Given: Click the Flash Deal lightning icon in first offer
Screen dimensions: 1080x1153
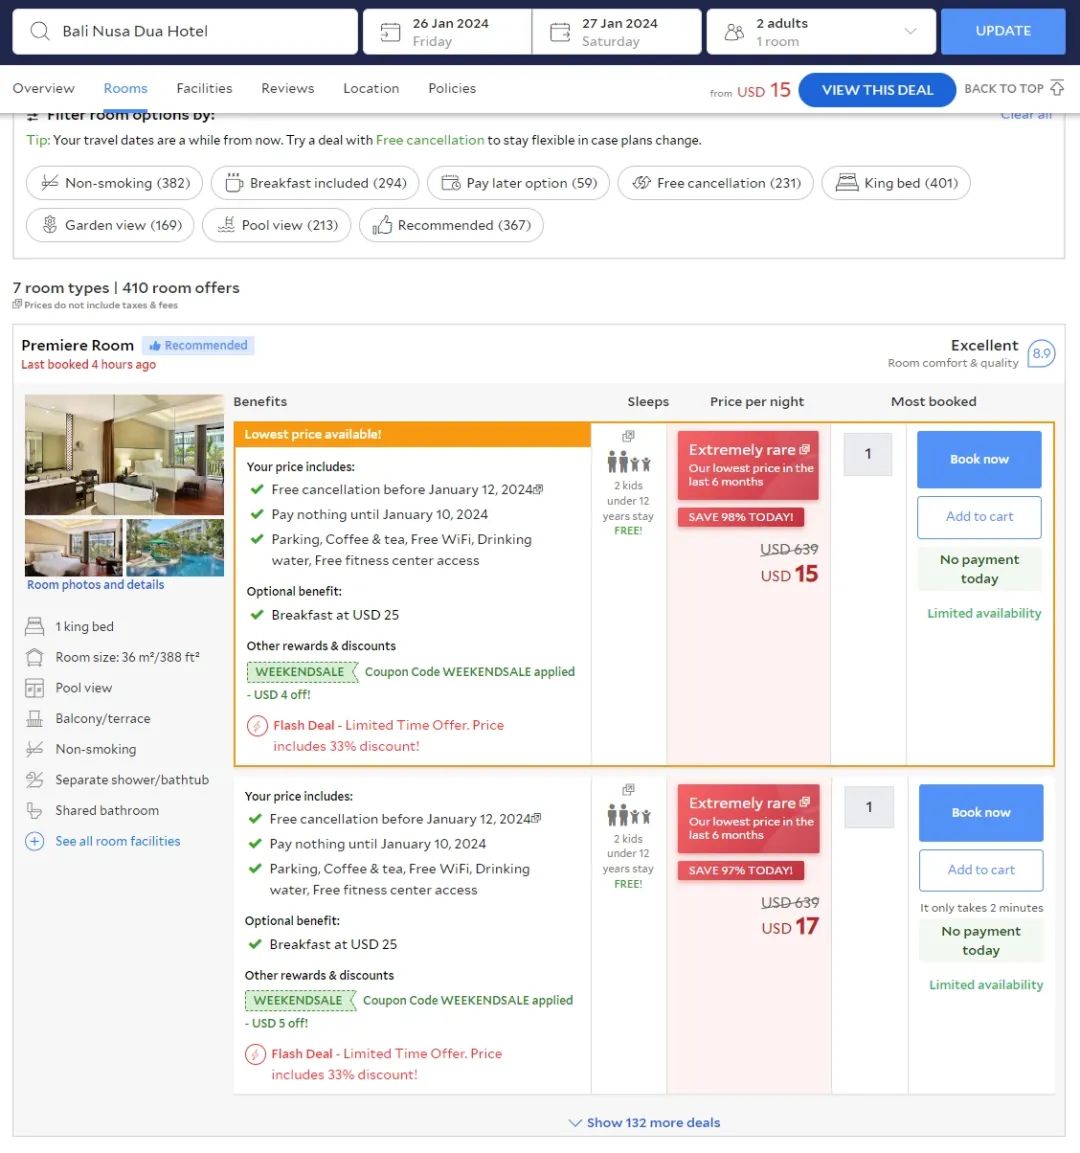Looking at the screenshot, I should [x=257, y=727].
